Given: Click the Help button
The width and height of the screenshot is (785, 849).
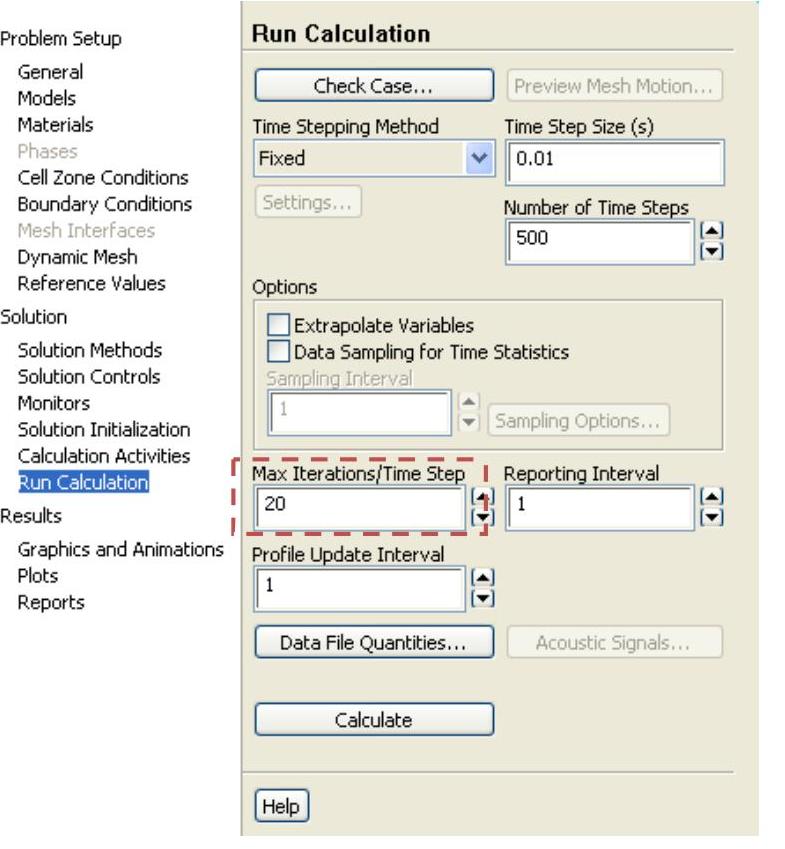Looking at the screenshot, I should pyautogui.click(x=281, y=807).
